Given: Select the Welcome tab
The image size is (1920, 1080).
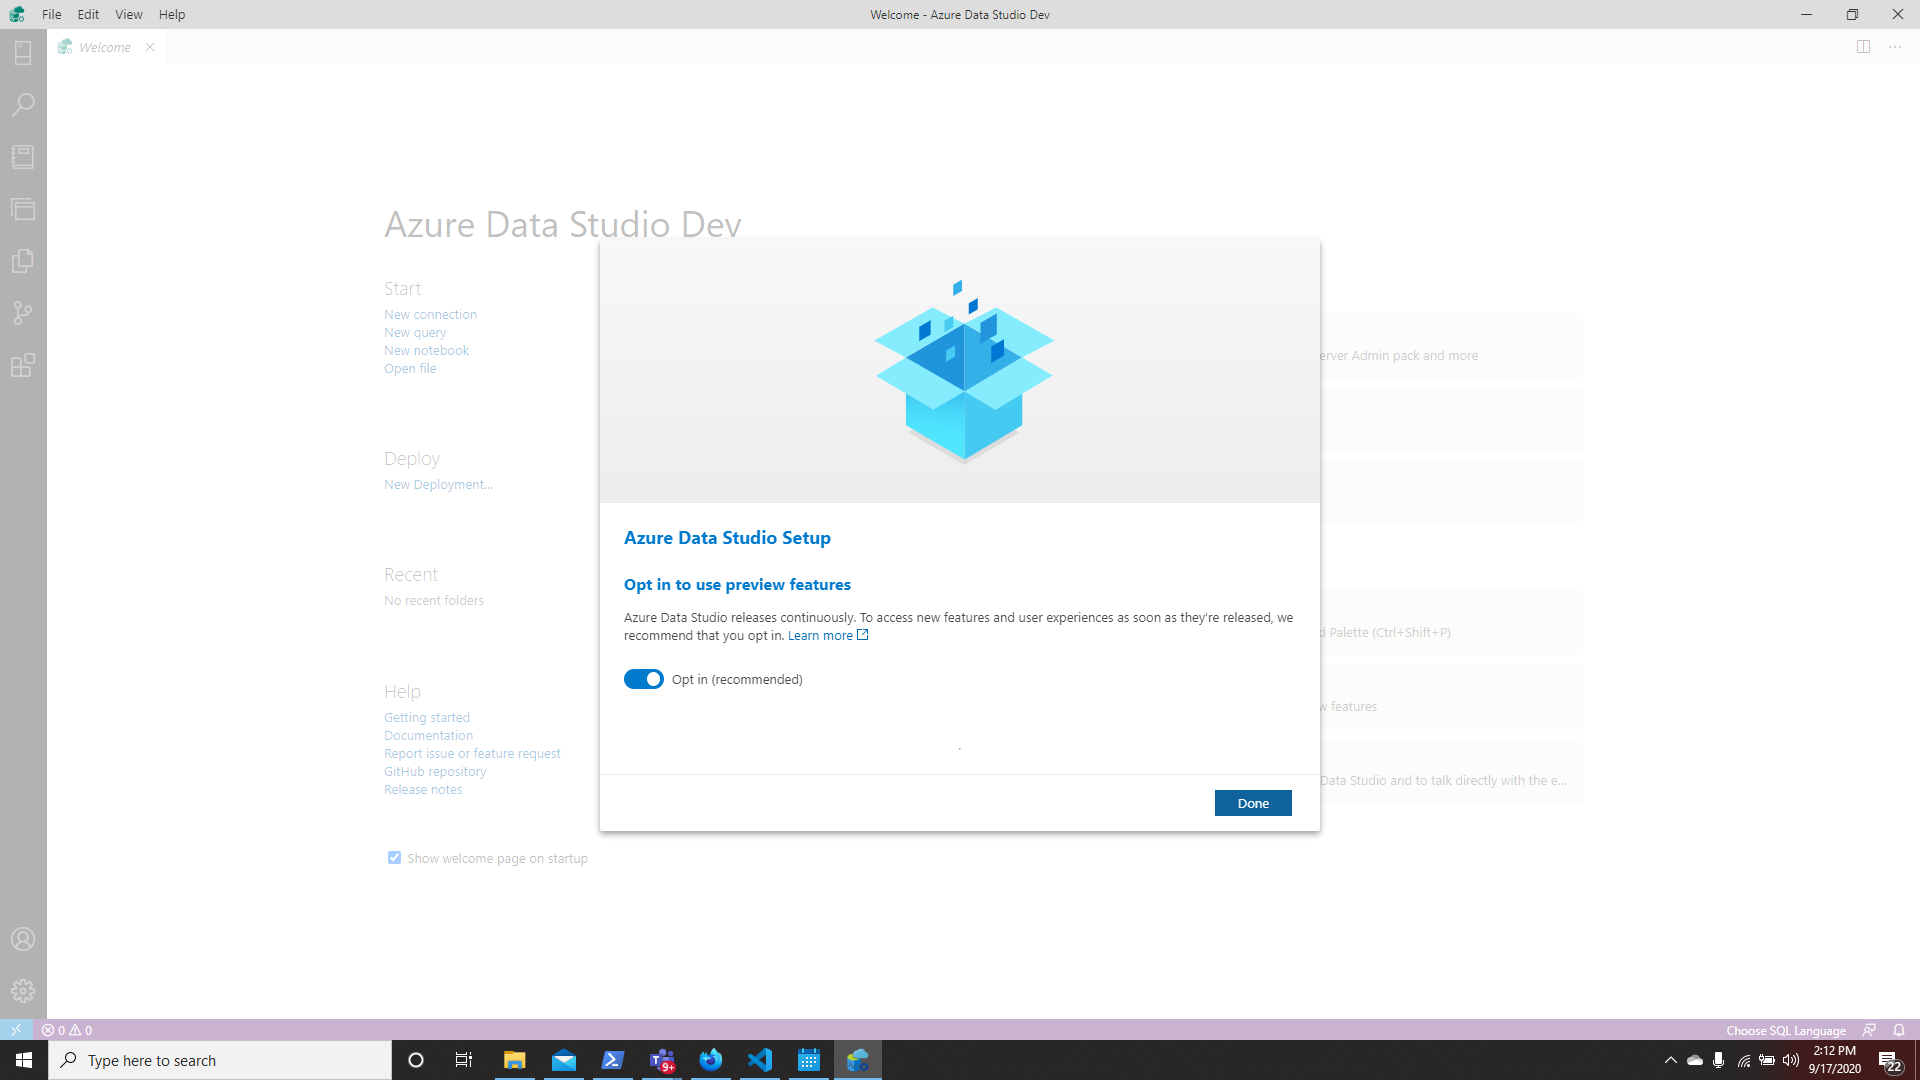Looking at the screenshot, I should pyautogui.click(x=104, y=47).
